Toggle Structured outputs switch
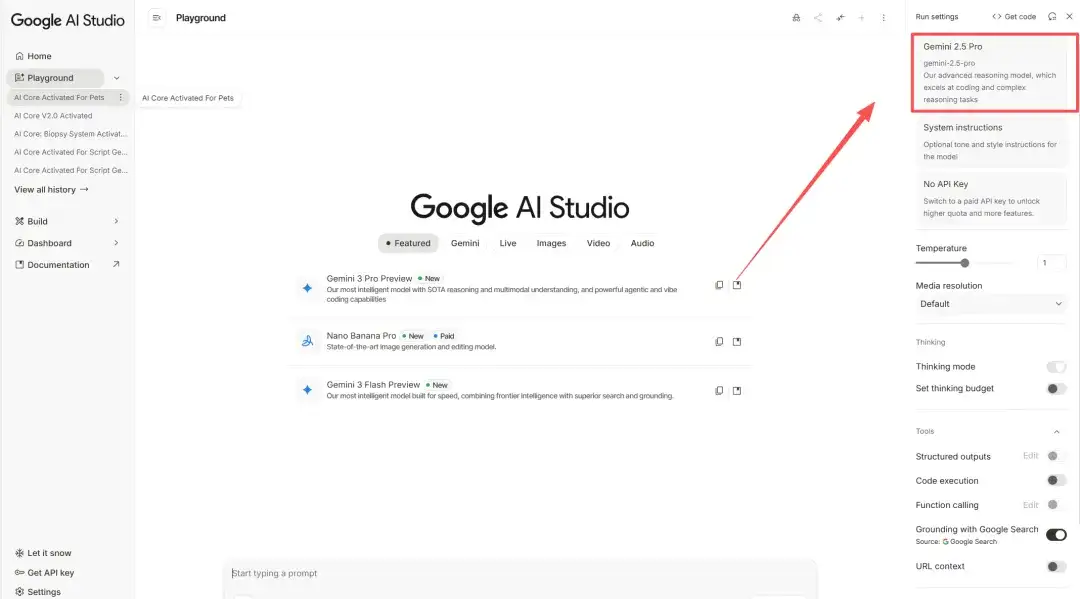 click(1056, 456)
